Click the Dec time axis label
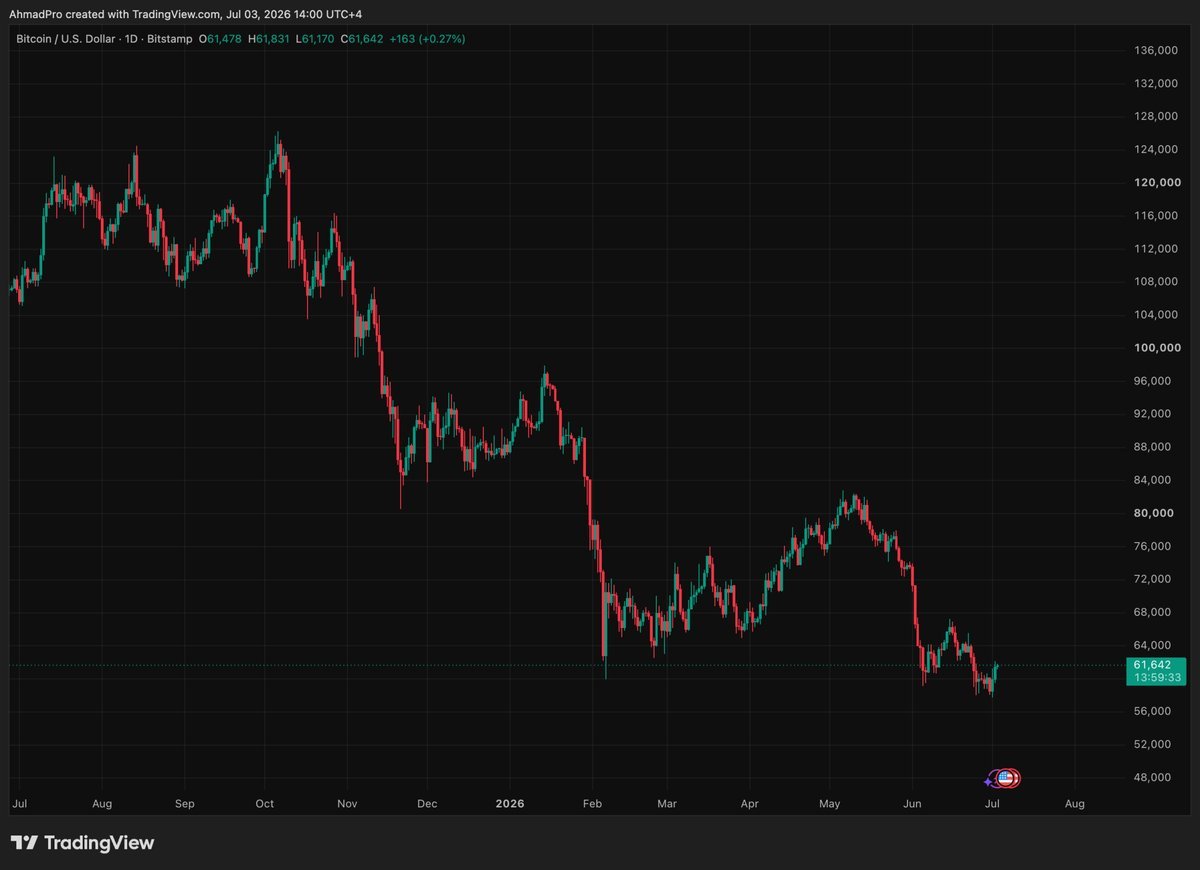The width and height of the screenshot is (1200, 870). [x=427, y=803]
